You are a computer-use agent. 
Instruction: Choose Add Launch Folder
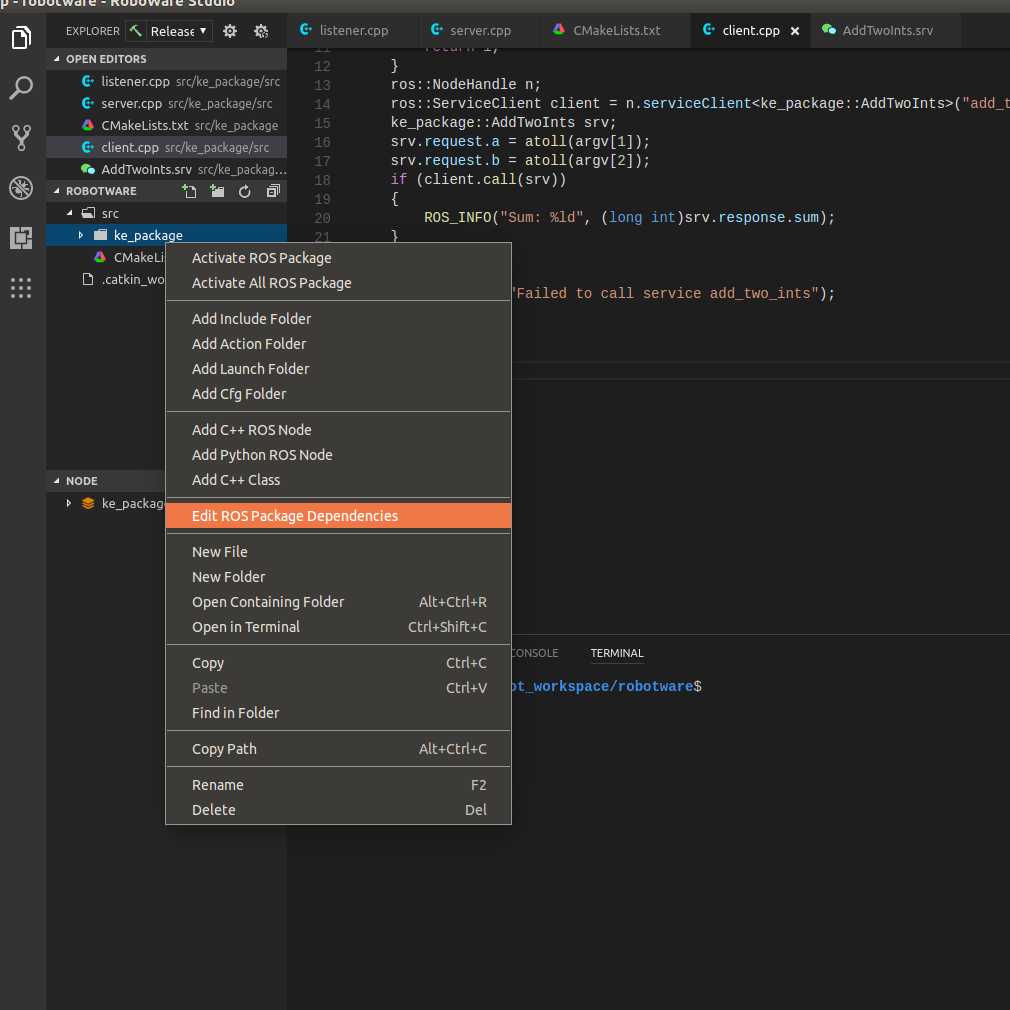(x=338, y=369)
